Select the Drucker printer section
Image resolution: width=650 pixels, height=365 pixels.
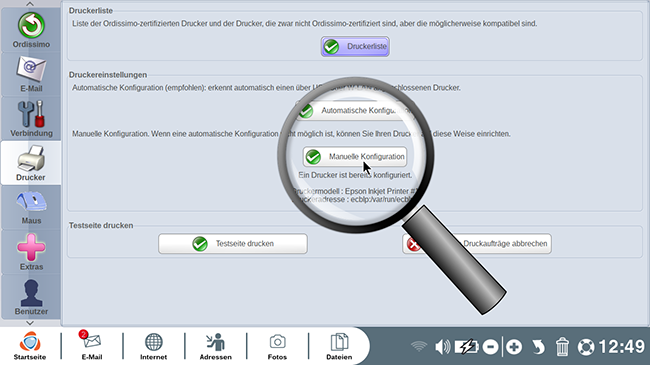coord(31,163)
